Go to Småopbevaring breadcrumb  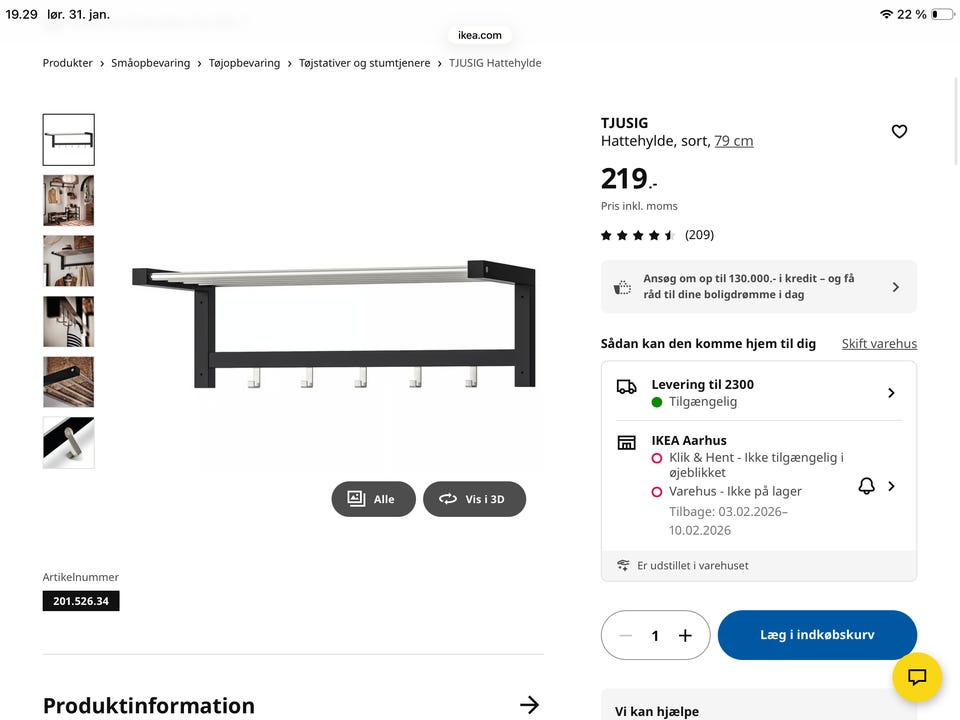point(151,63)
